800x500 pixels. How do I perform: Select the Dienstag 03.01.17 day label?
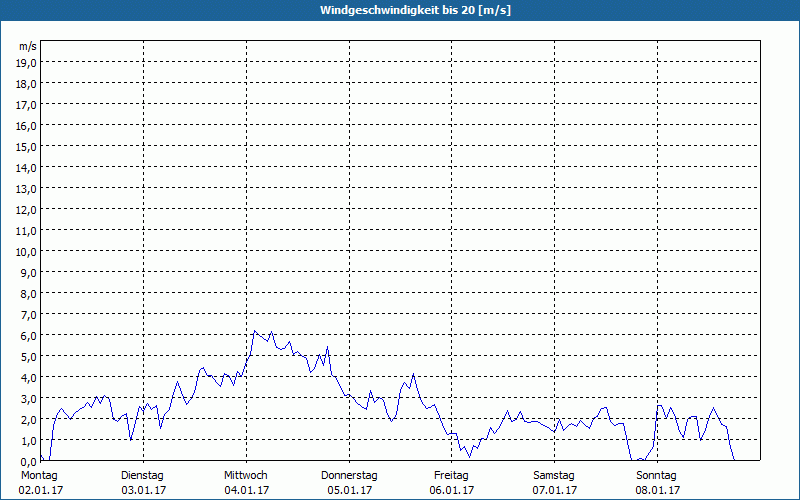click(x=143, y=483)
